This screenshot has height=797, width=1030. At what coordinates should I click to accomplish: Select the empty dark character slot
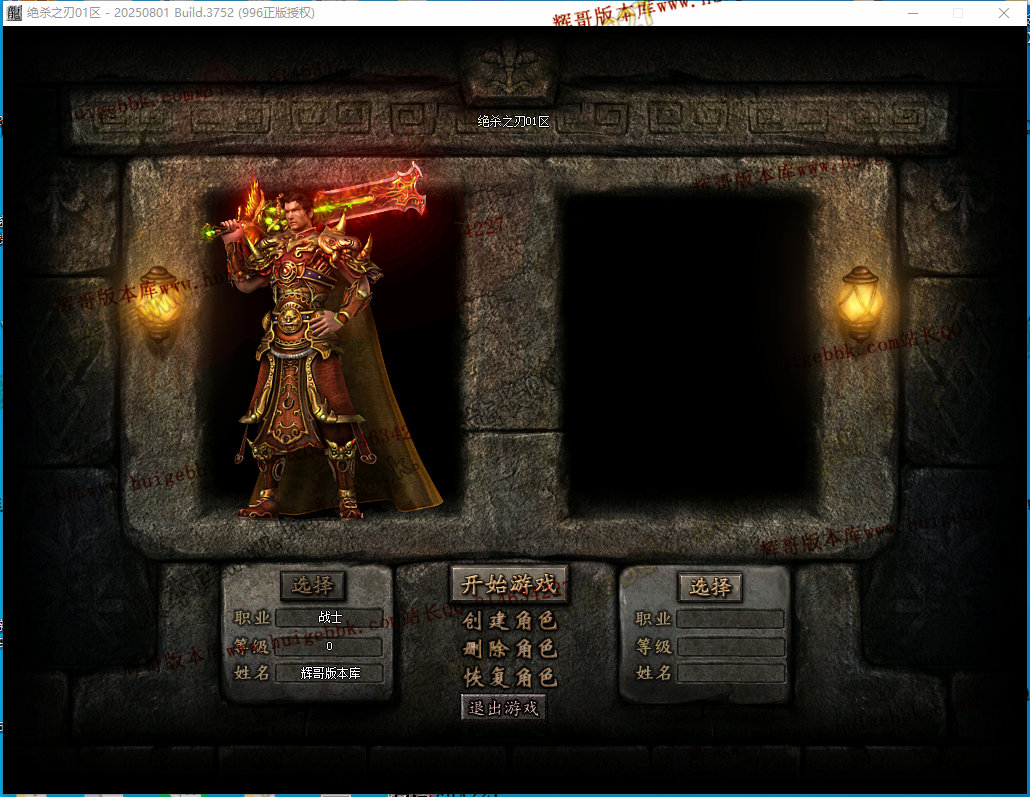690,350
